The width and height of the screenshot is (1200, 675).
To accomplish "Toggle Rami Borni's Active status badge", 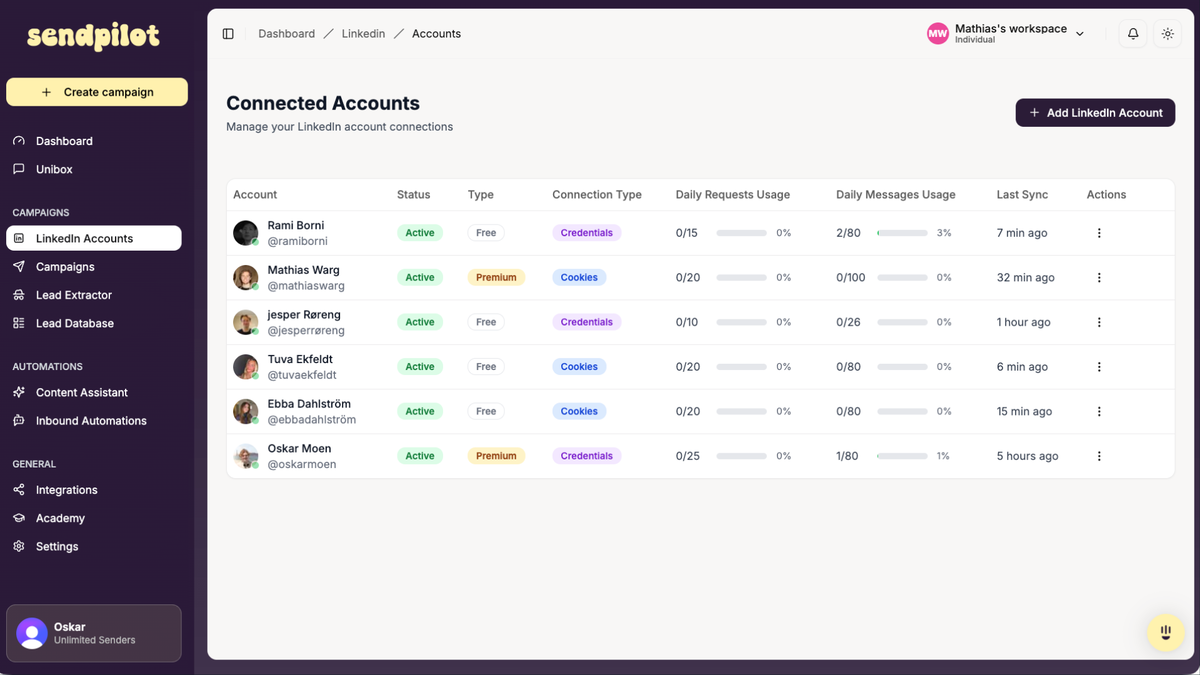I will click(x=419, y=232).
